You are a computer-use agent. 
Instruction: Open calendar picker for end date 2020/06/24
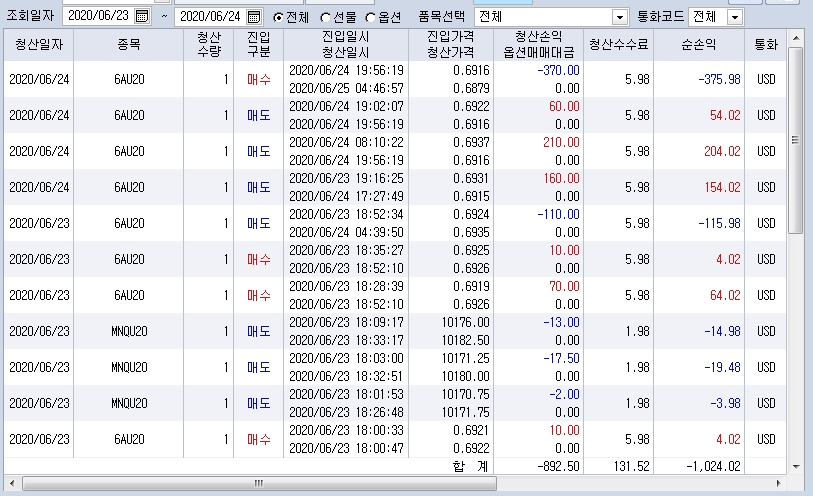coord(254,17)
